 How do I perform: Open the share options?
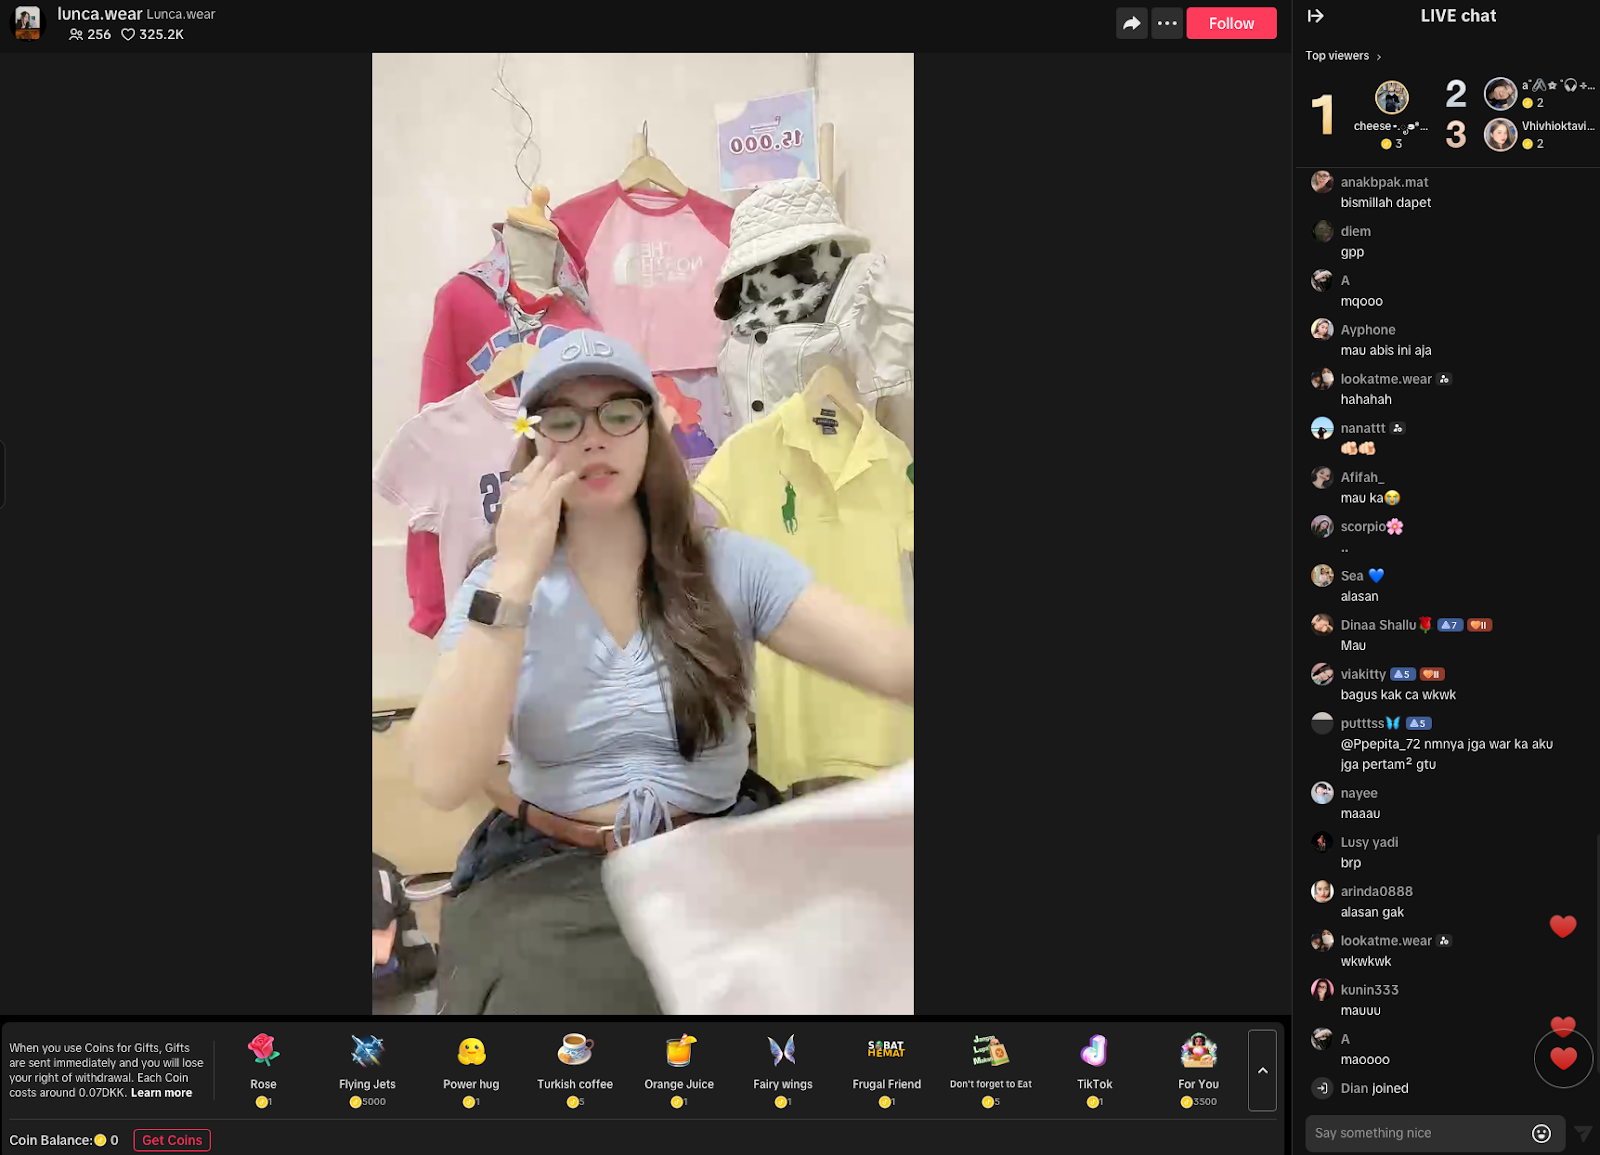(1131, 22)
